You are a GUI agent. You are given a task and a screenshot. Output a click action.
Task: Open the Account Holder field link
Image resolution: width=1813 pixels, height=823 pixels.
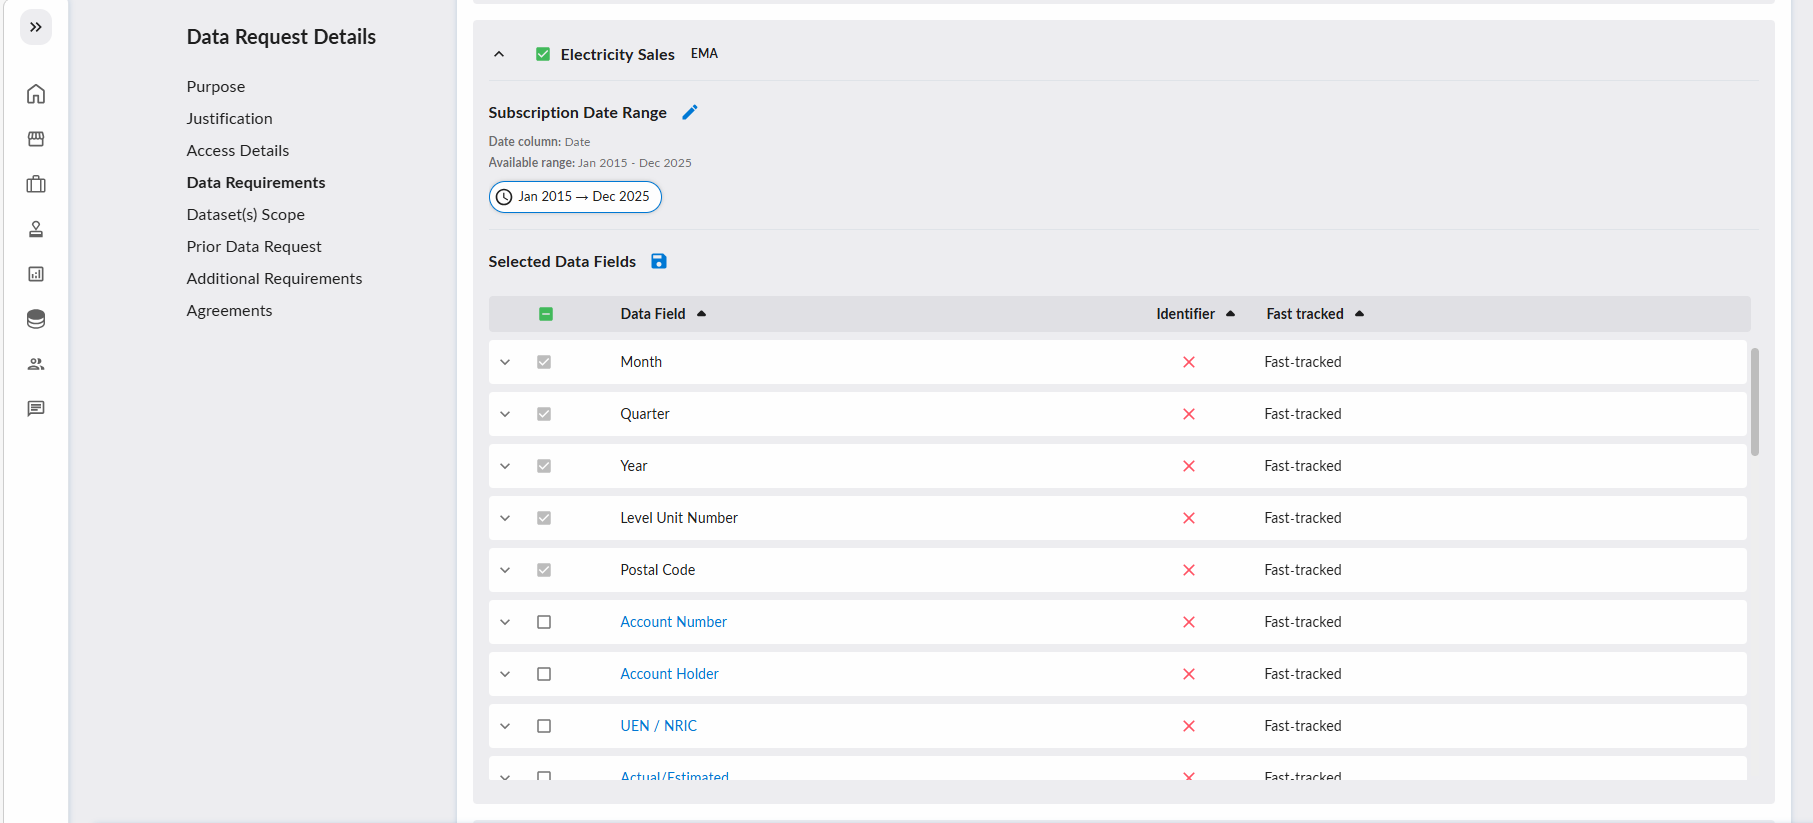(x=669, y=674)
